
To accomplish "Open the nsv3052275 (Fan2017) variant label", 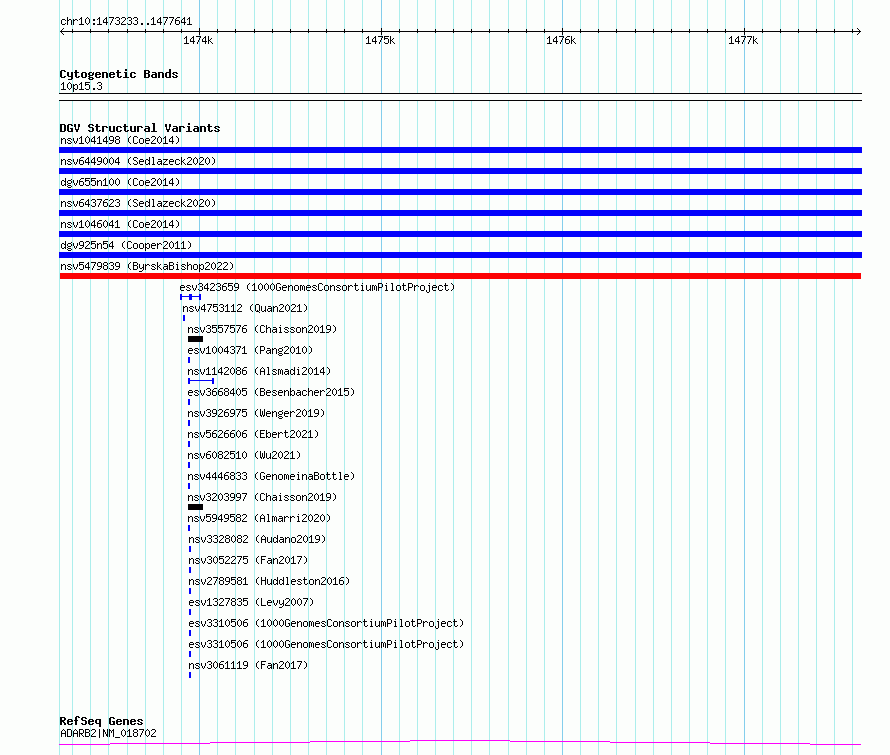I will [248, 560].
